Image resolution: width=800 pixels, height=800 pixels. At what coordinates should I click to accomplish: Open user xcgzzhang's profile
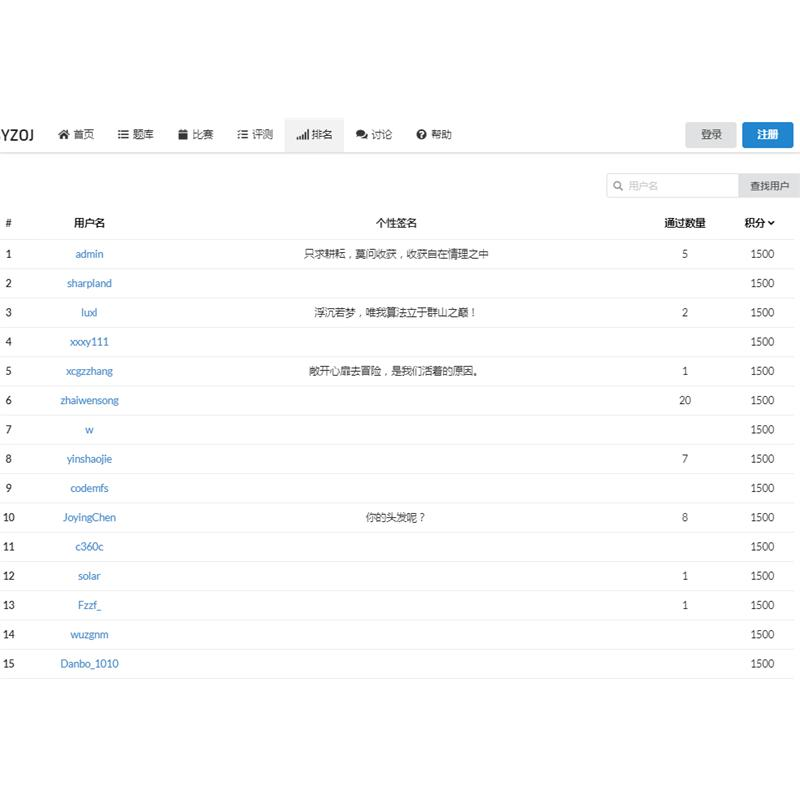pos(89,371)
